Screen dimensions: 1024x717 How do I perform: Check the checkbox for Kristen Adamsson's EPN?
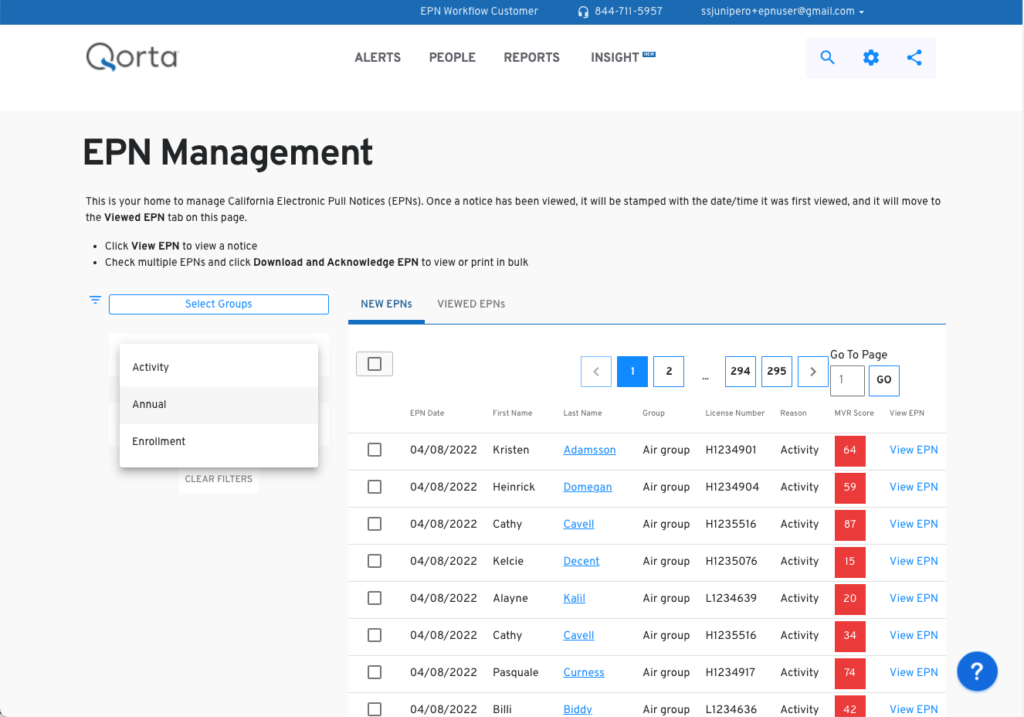click(x=374, y=449)
